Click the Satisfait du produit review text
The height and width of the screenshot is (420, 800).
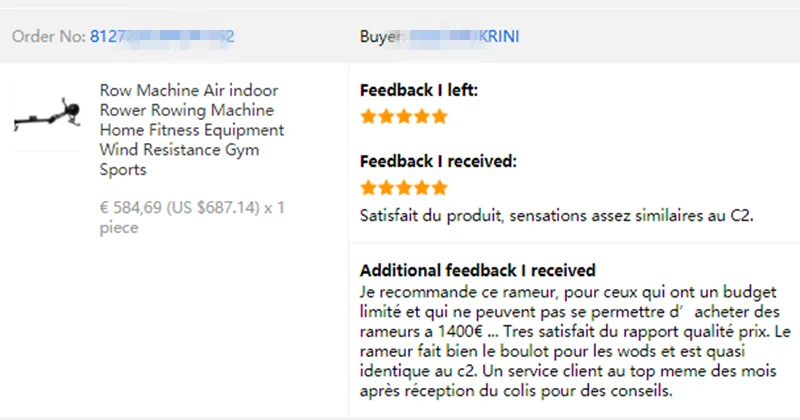coord(557,216)
